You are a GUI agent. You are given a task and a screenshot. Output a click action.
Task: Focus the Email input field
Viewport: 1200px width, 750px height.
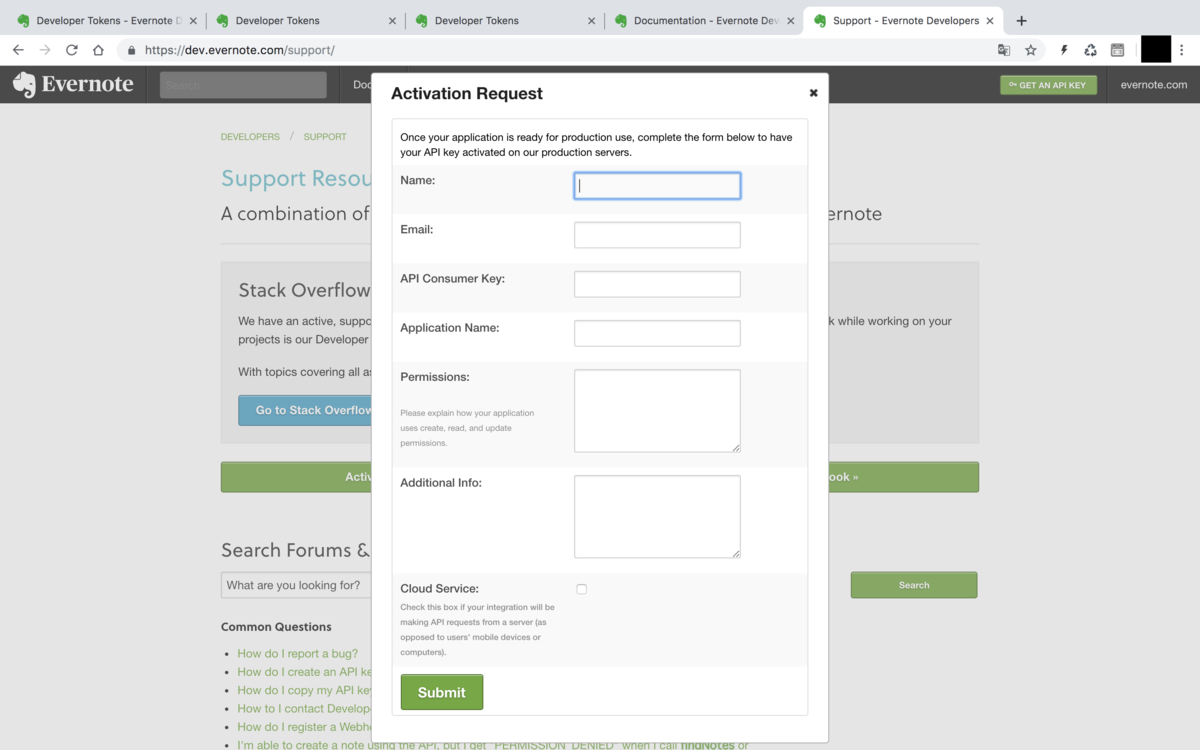(657, 235)
